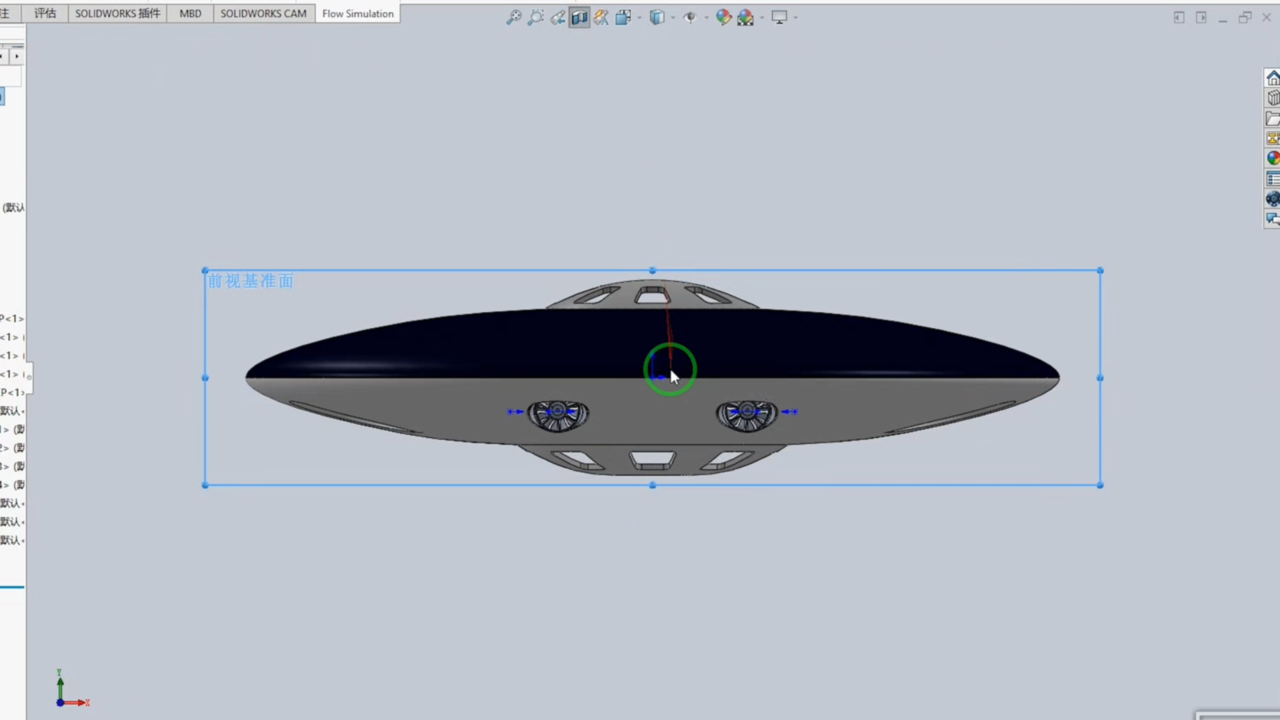Toggle the Hide/Show Items eye icon
This screenshot has width=1280, height=720.
coord(689,17)
